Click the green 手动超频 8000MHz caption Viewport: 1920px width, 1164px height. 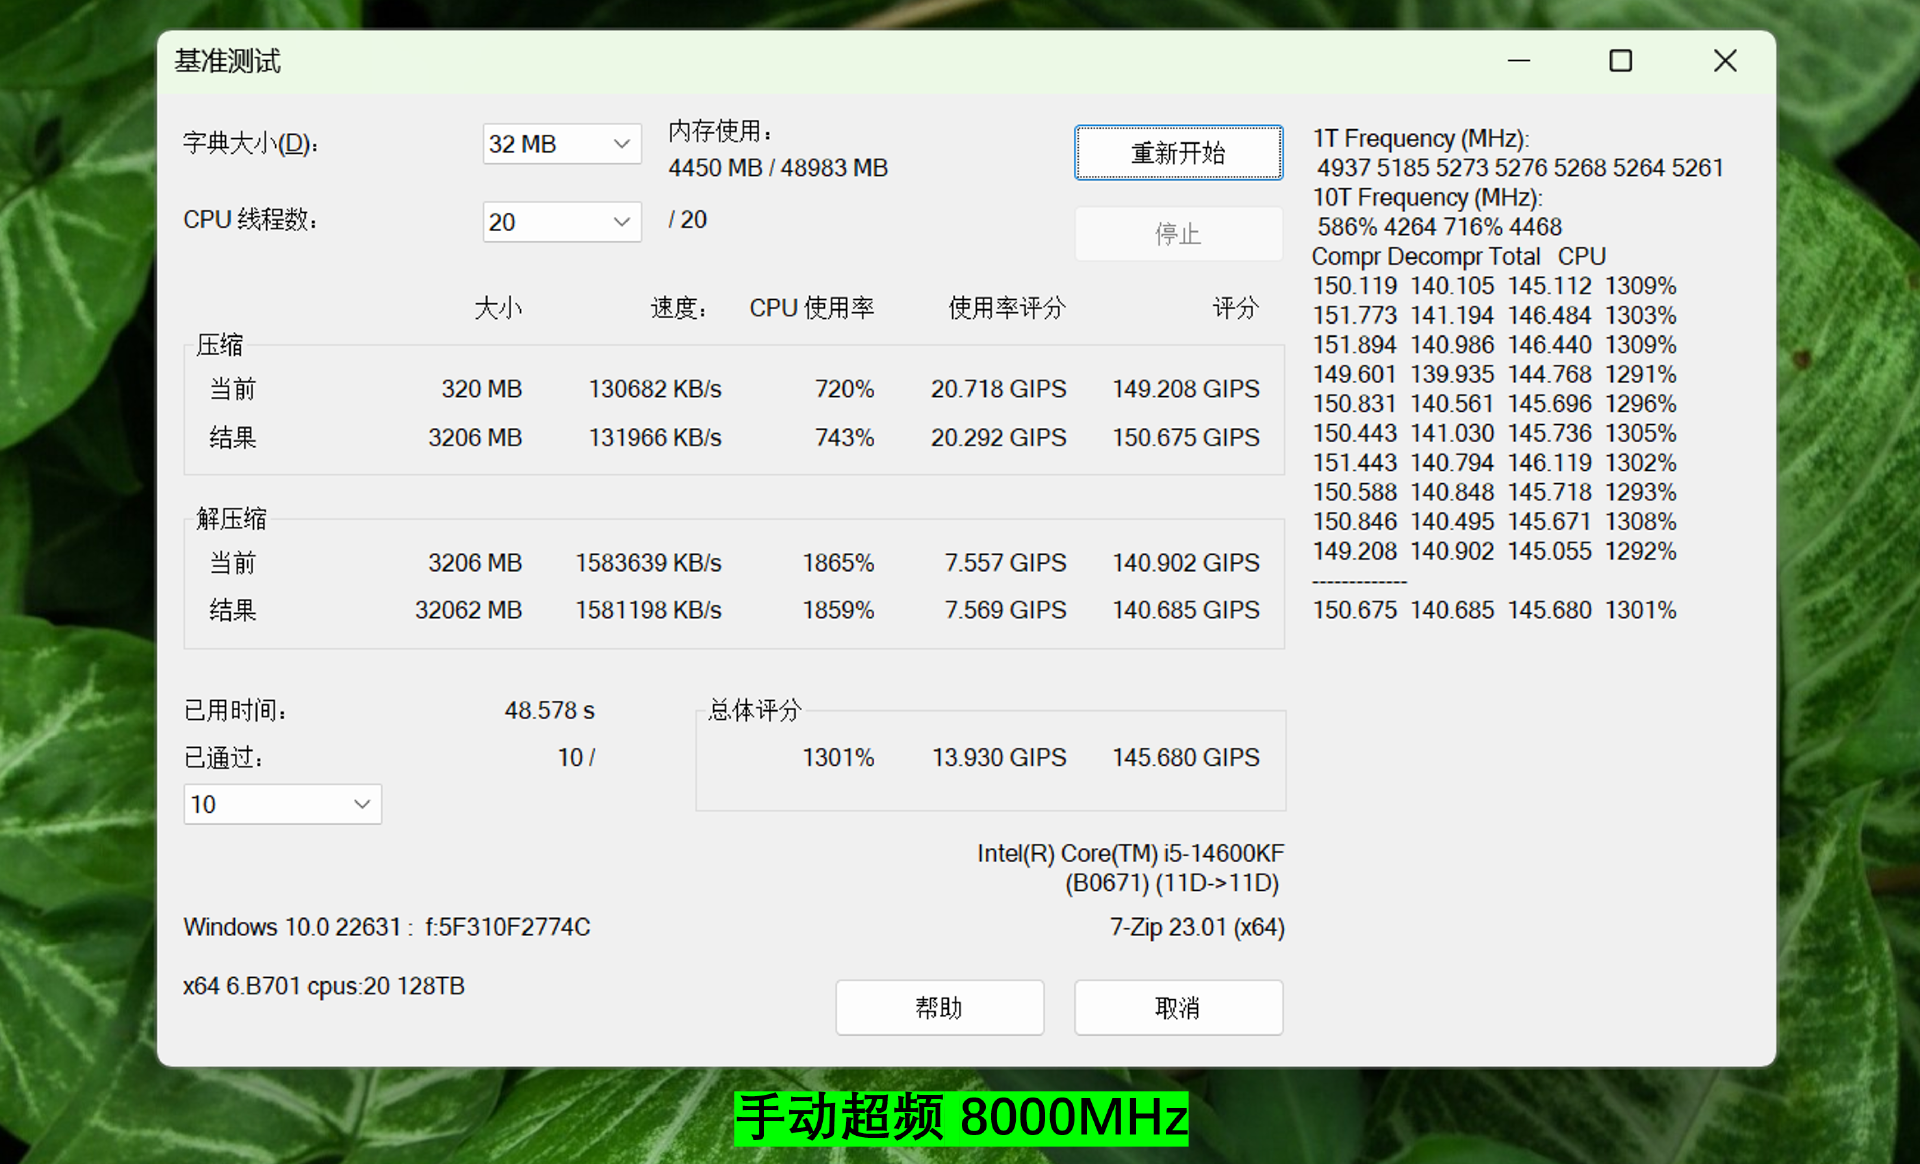[x=961, y=1117]
